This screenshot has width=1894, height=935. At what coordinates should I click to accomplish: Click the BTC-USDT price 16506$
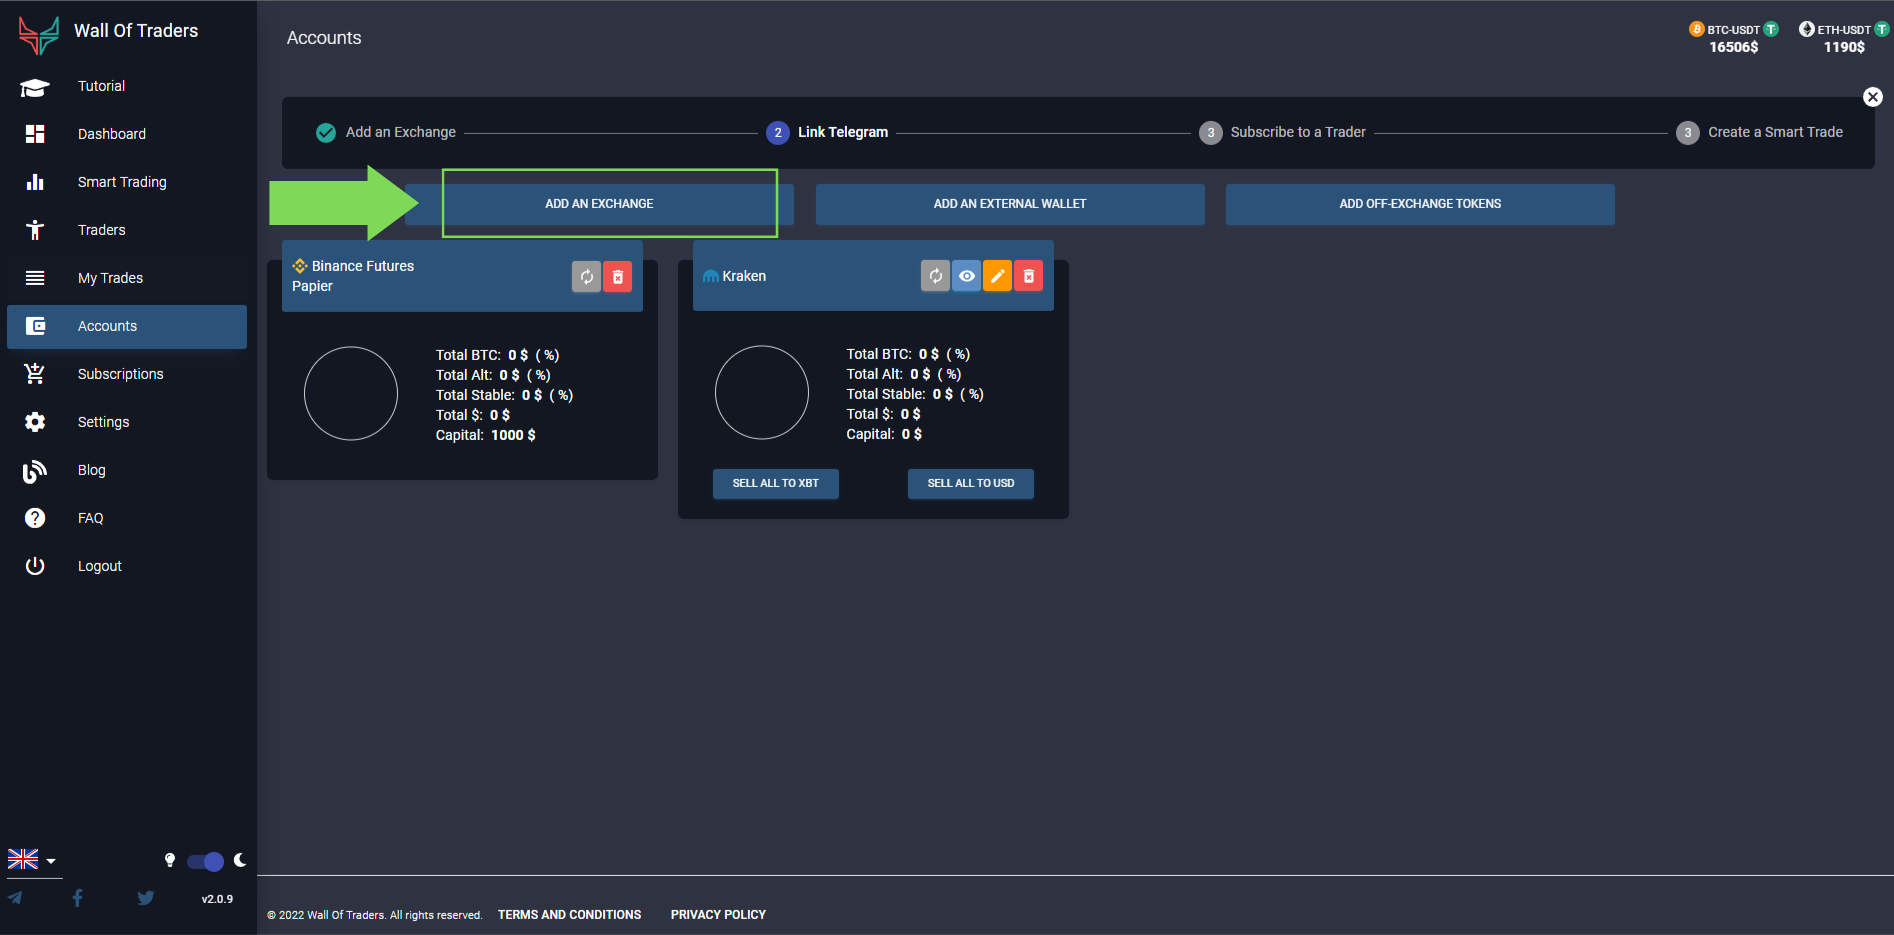[1734, 47]
